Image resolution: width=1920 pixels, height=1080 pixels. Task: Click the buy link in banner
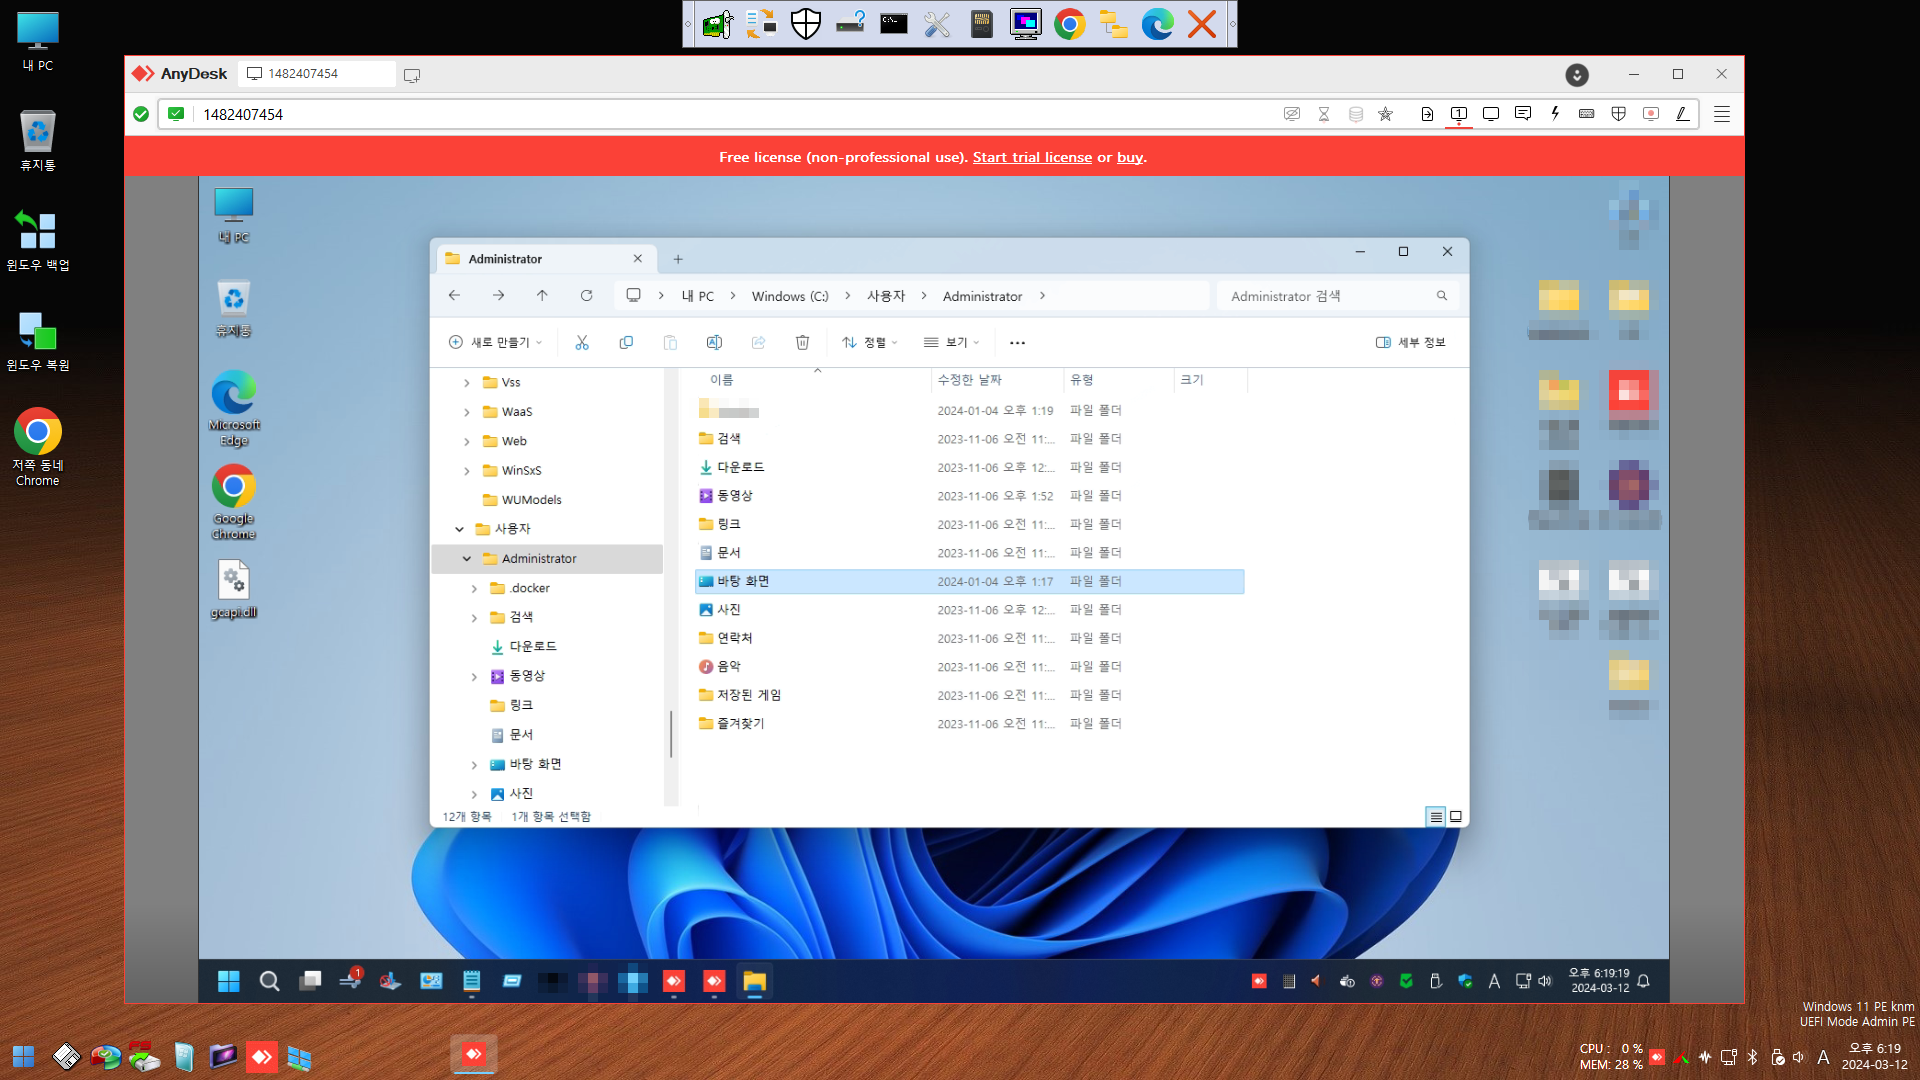(1130, 157)
